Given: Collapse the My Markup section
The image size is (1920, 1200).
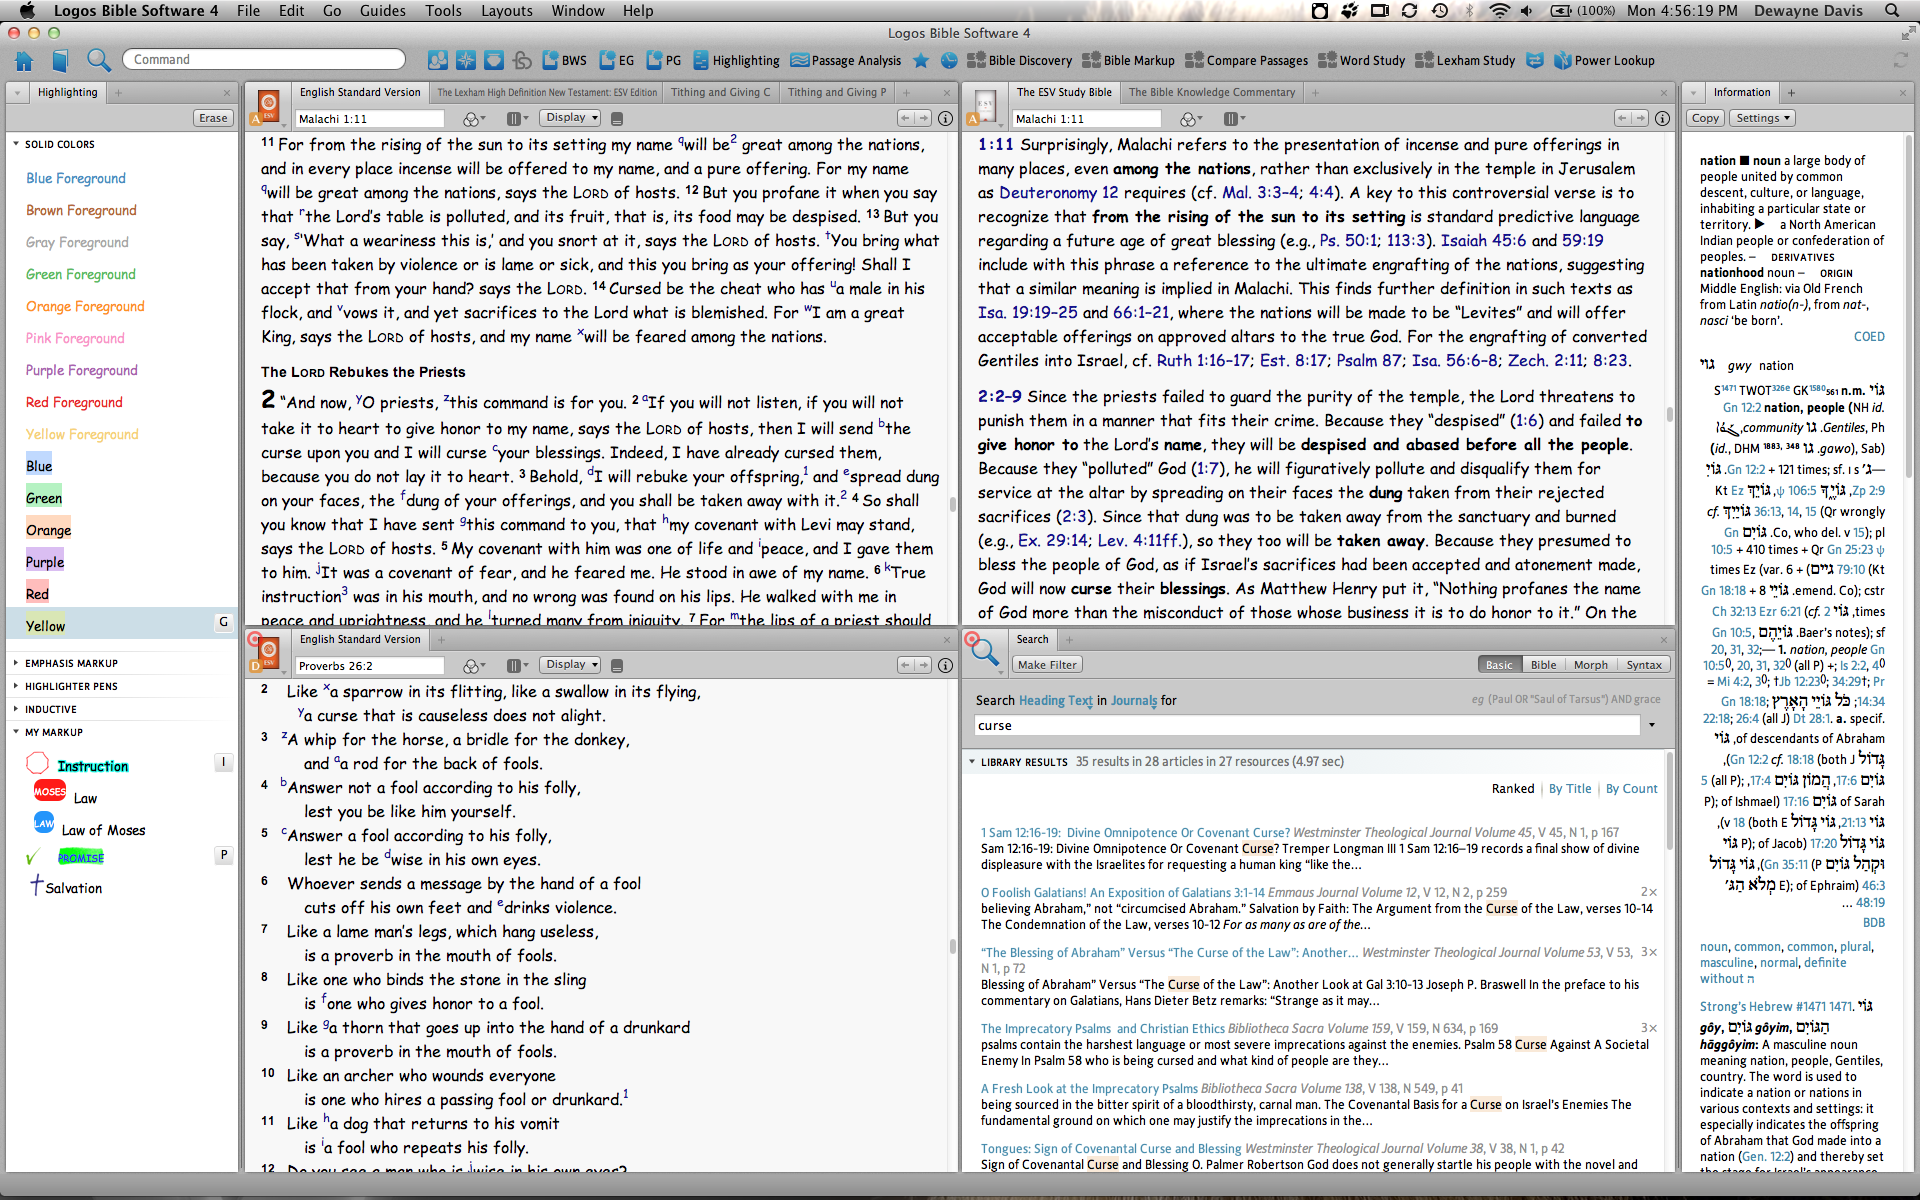Looking at the screenshot, I should 16,732.
